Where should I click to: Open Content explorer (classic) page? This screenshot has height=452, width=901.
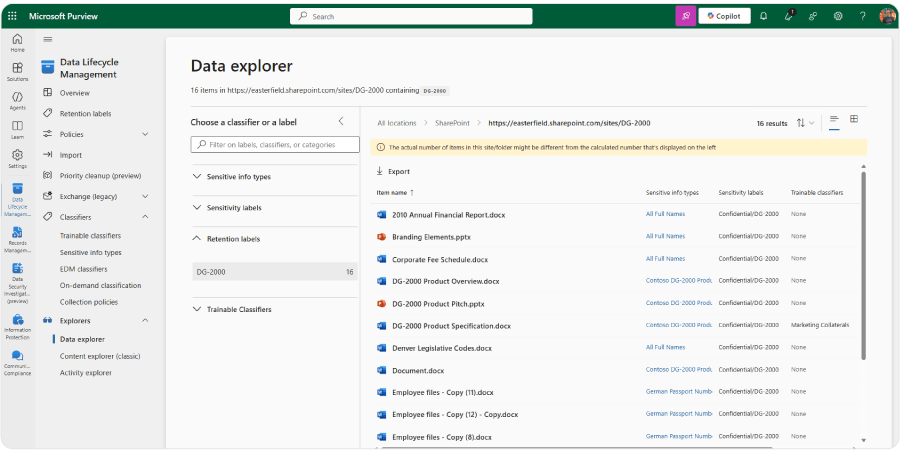[100, 356]
